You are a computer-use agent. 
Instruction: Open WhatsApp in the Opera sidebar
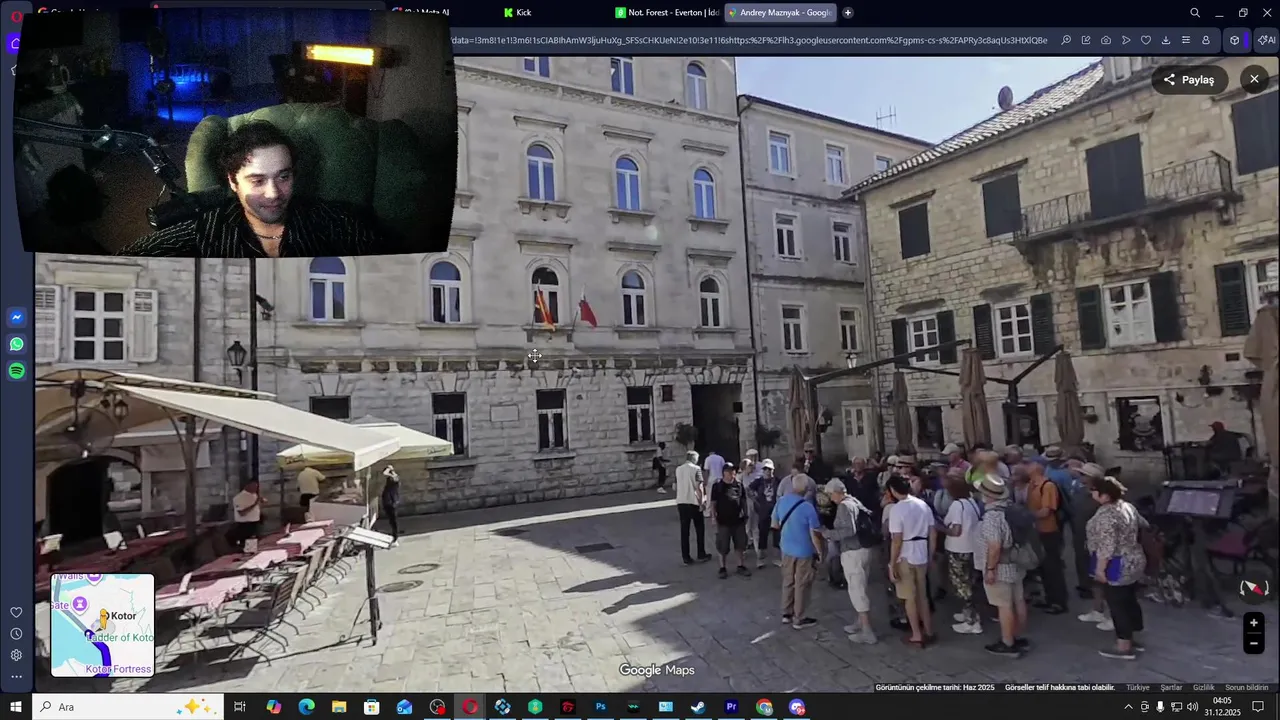tap(16, 345)
